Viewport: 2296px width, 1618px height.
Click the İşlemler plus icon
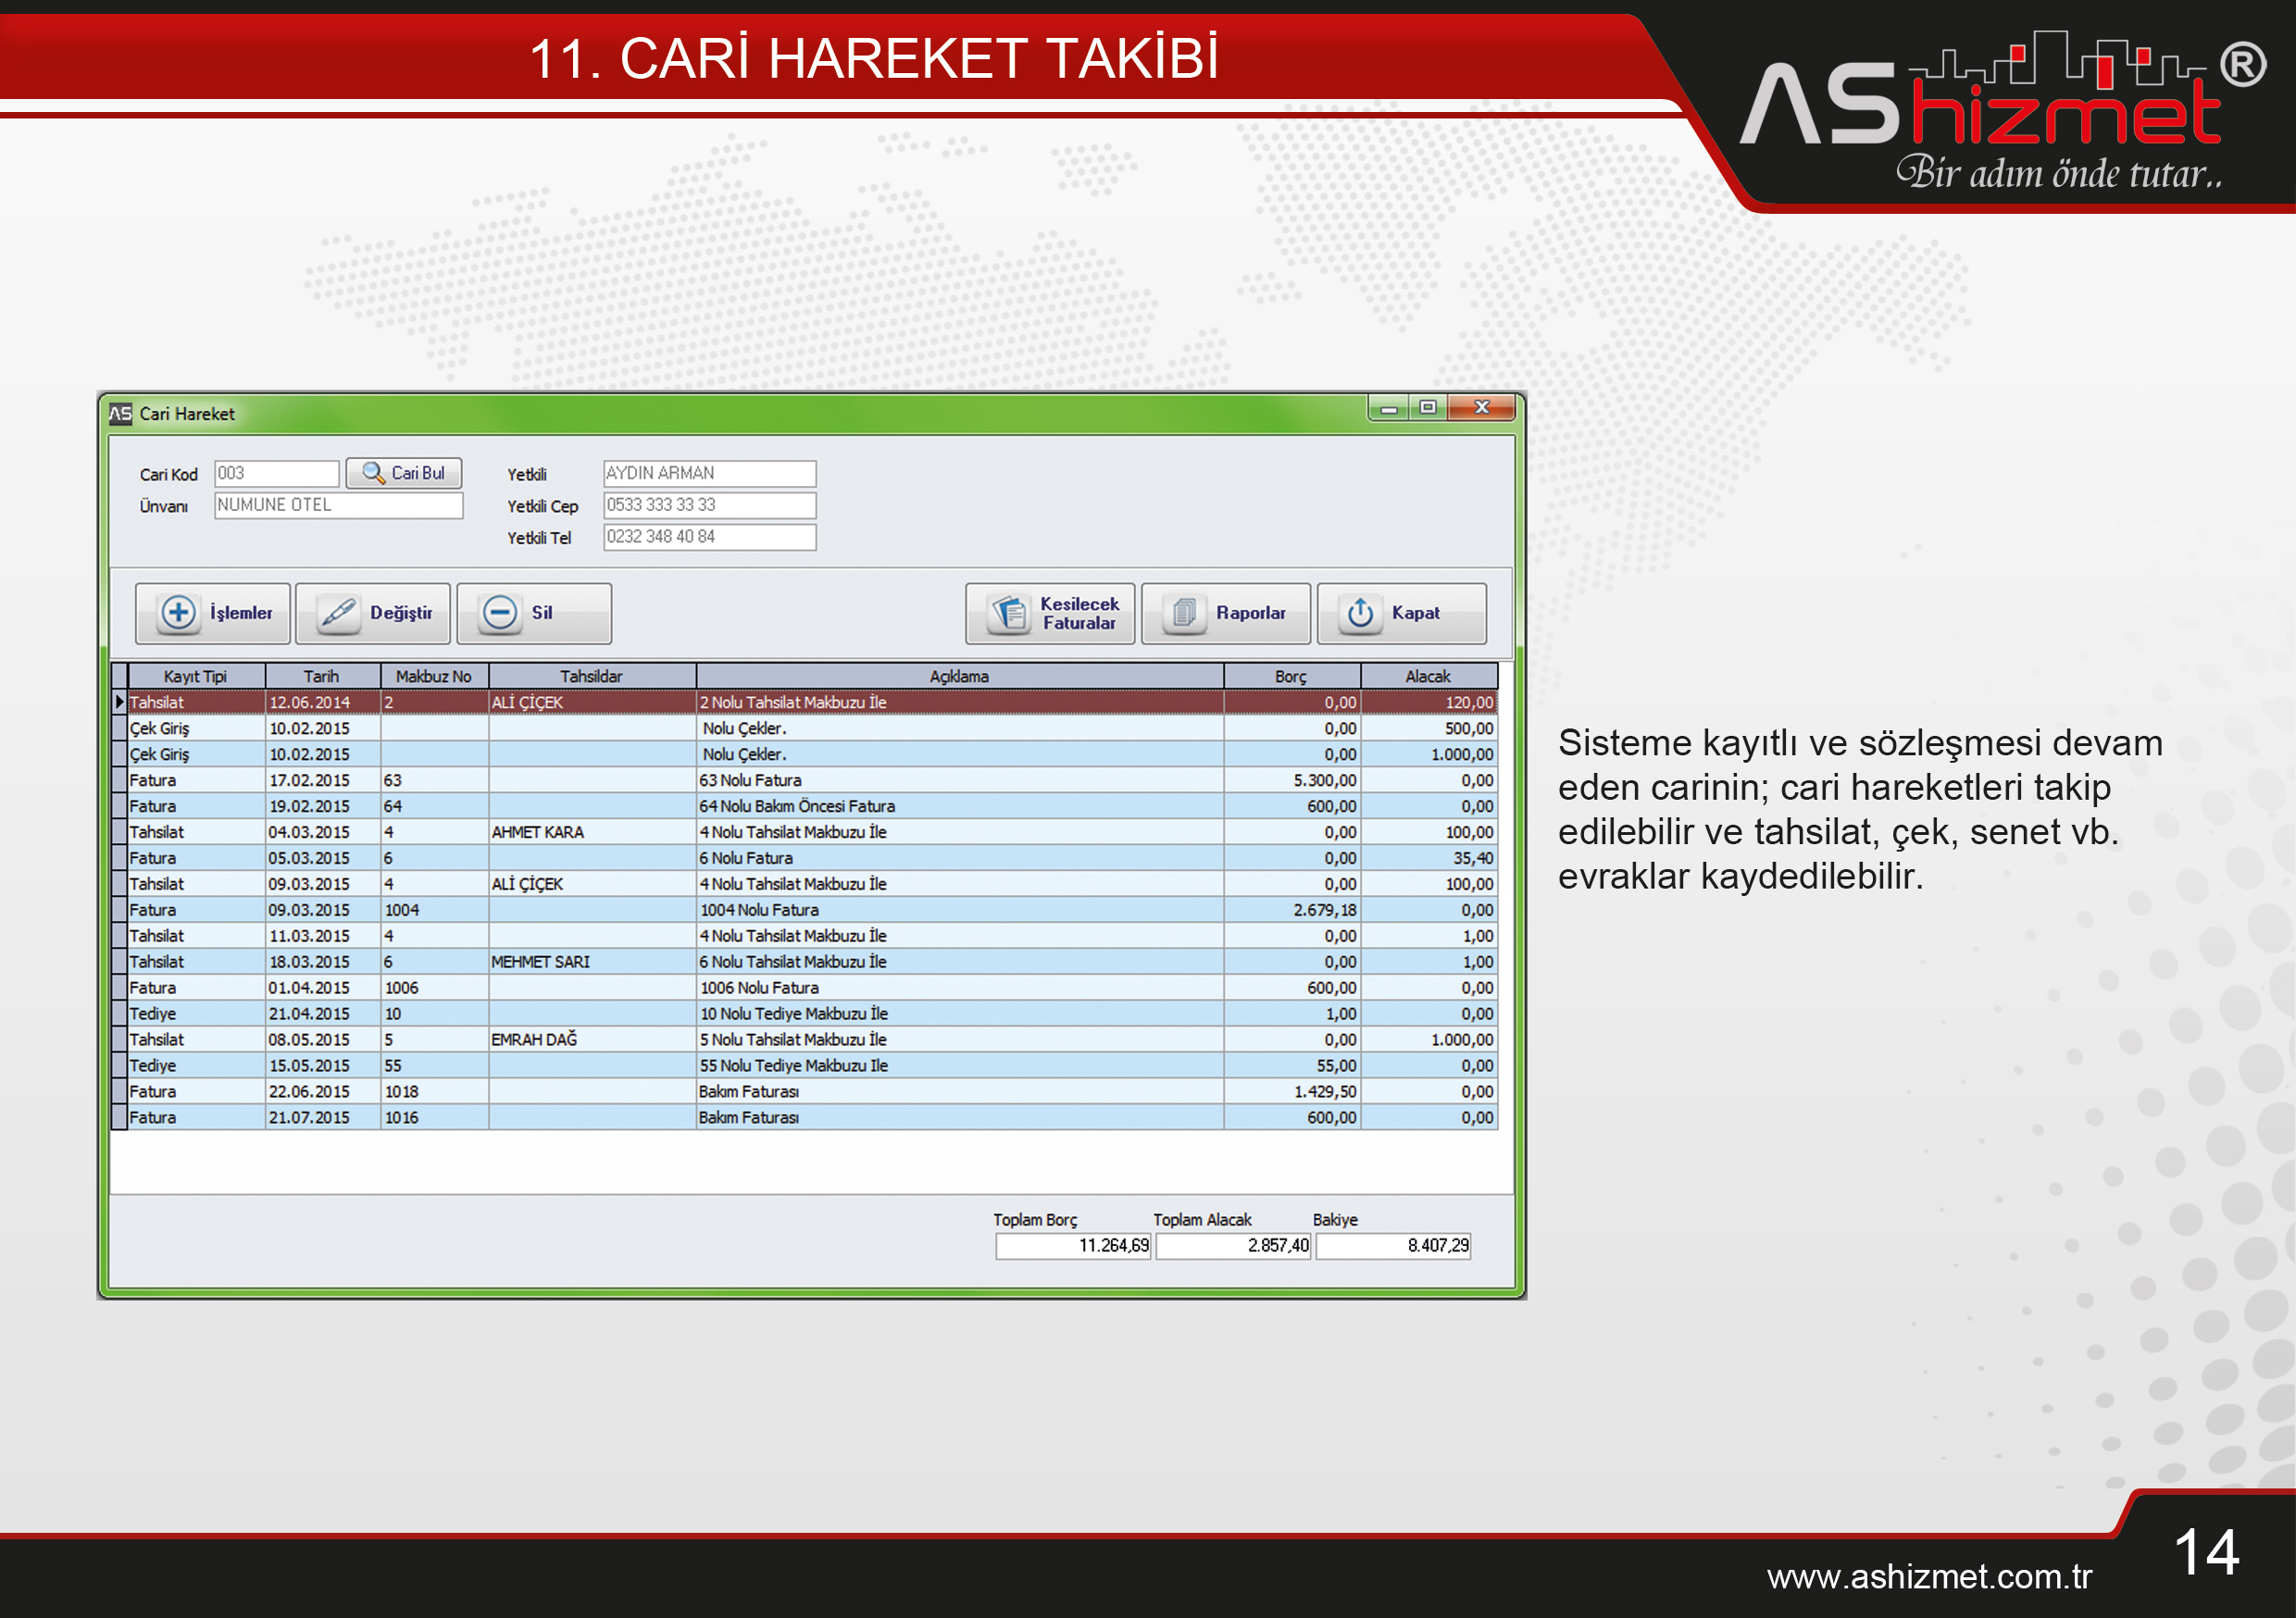pyautogui.click(x=179, y=612)
